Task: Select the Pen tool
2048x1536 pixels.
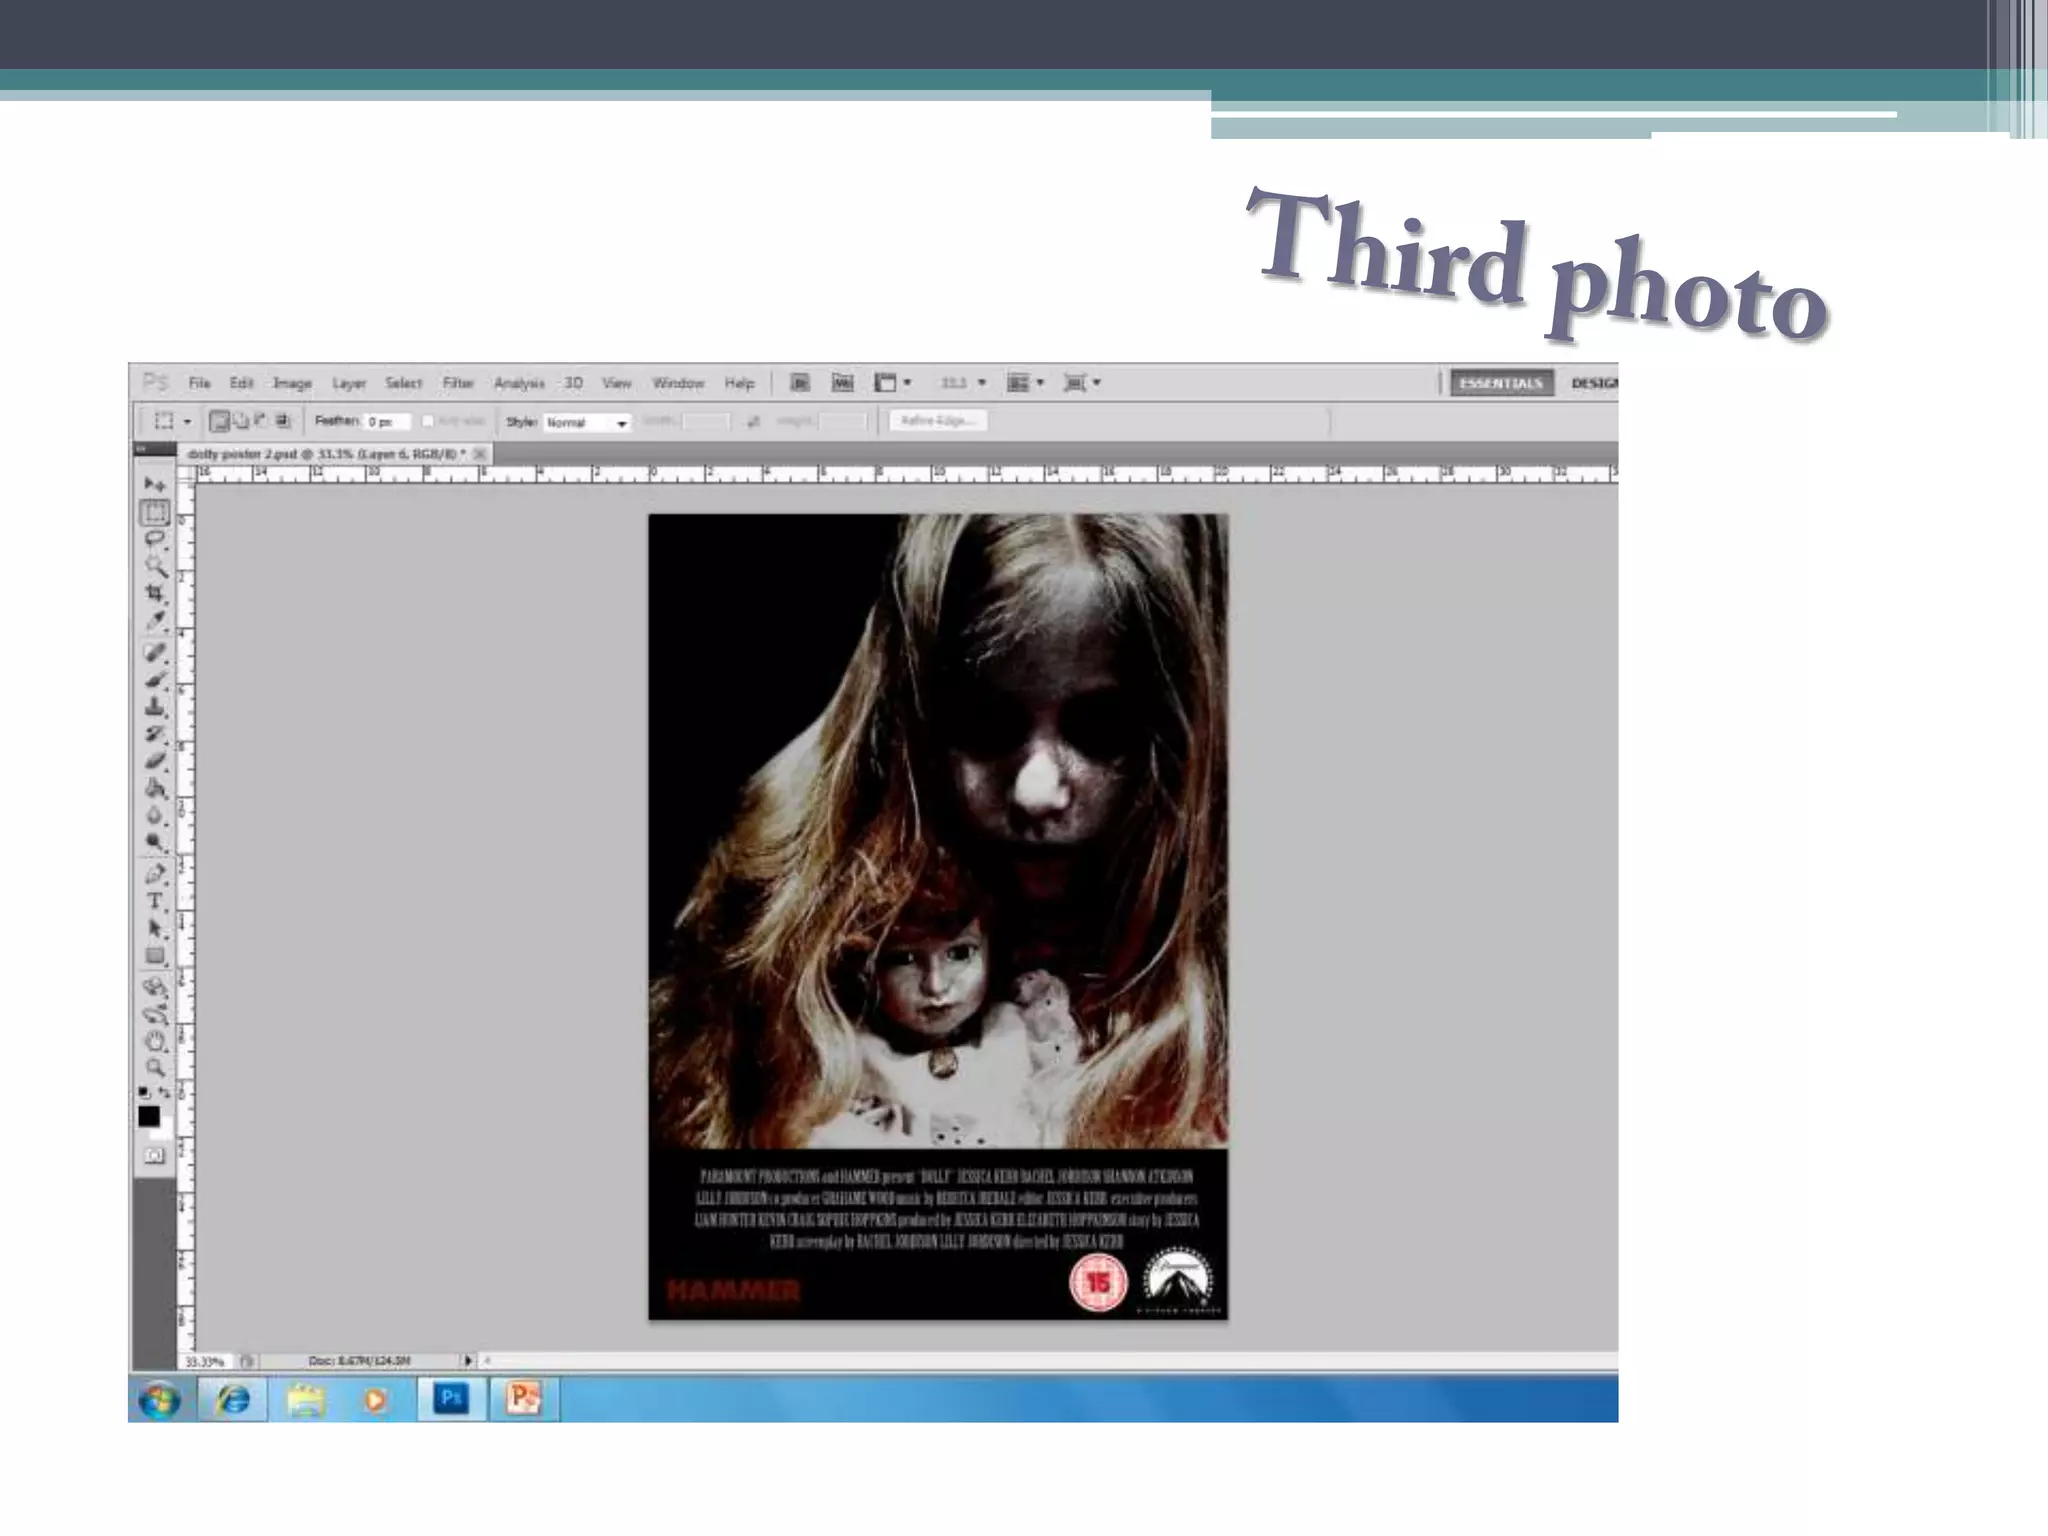Action: click(x=155, y=874)
